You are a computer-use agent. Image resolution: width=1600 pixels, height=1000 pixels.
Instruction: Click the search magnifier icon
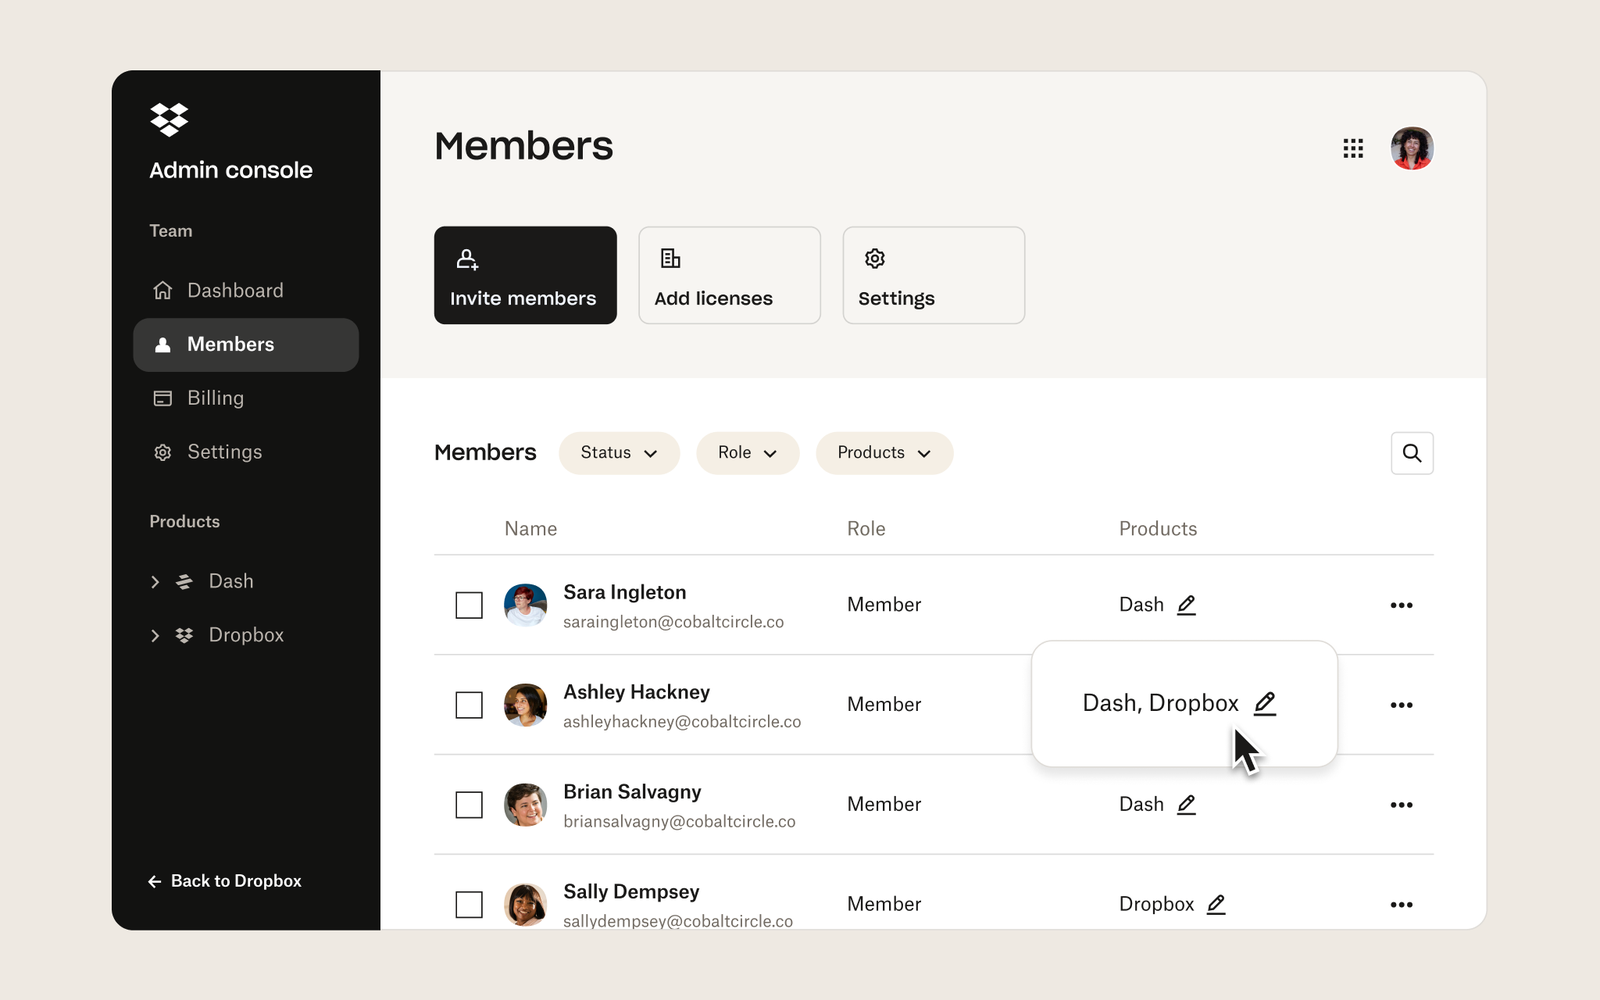point(1412,453)
